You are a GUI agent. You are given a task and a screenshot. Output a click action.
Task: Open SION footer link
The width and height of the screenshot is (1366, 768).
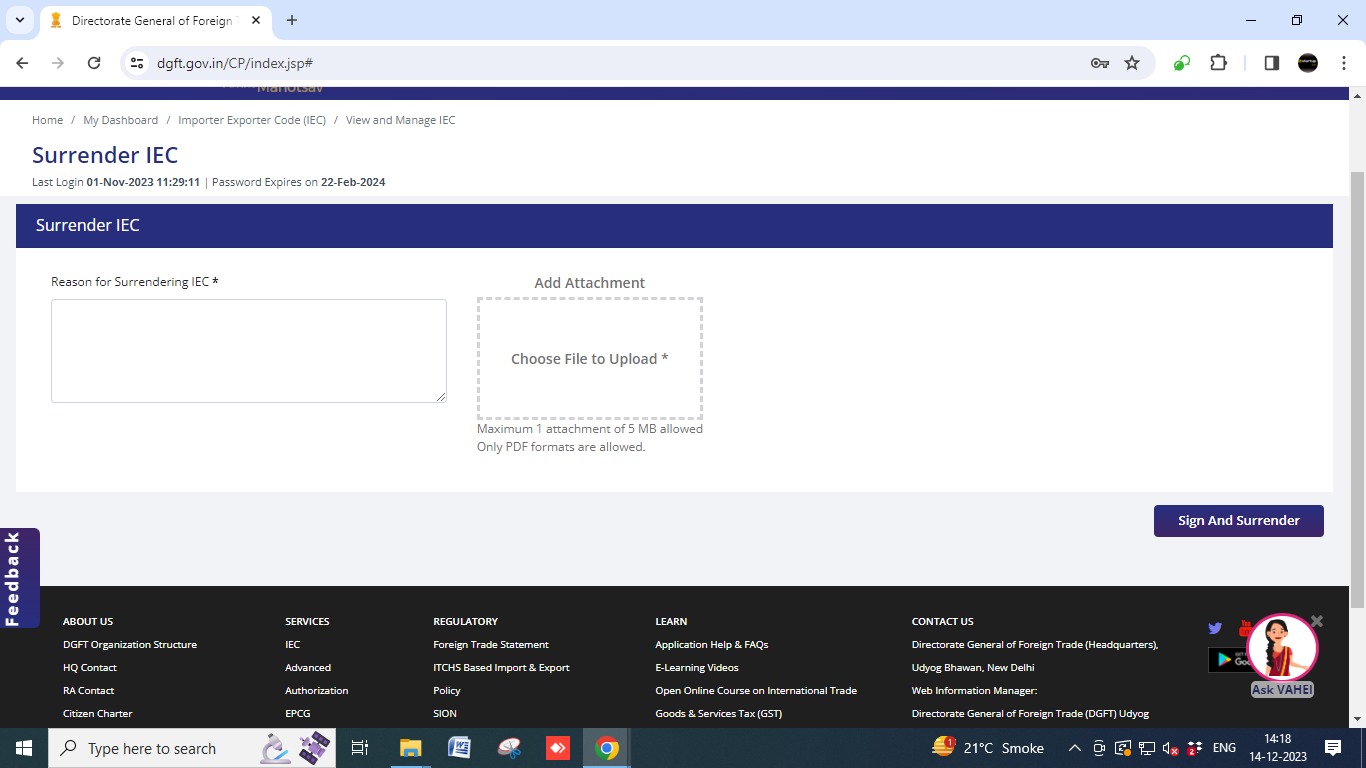445,714
